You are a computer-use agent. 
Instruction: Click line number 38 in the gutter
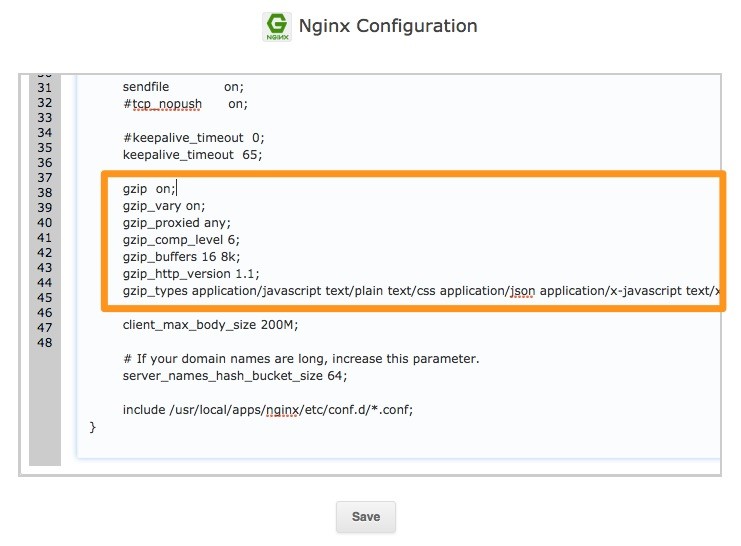[44, 192]
